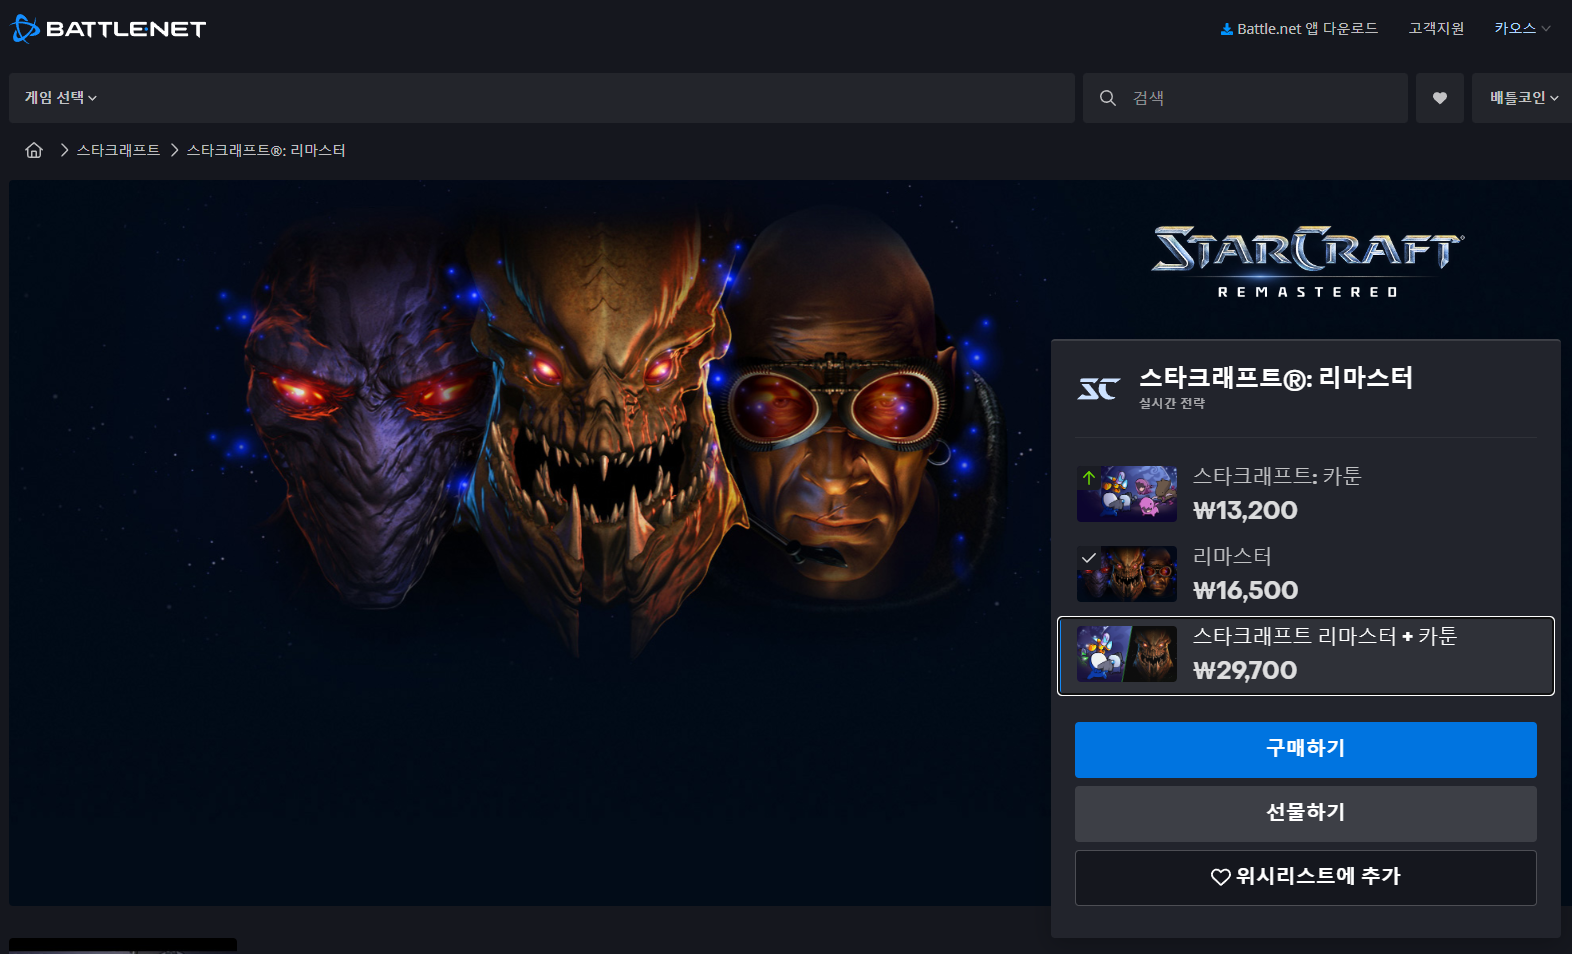Select the 스타크래프트: 카툰 ₩13,200 option
The image size is (1572, 954).
coord(1306,494)
